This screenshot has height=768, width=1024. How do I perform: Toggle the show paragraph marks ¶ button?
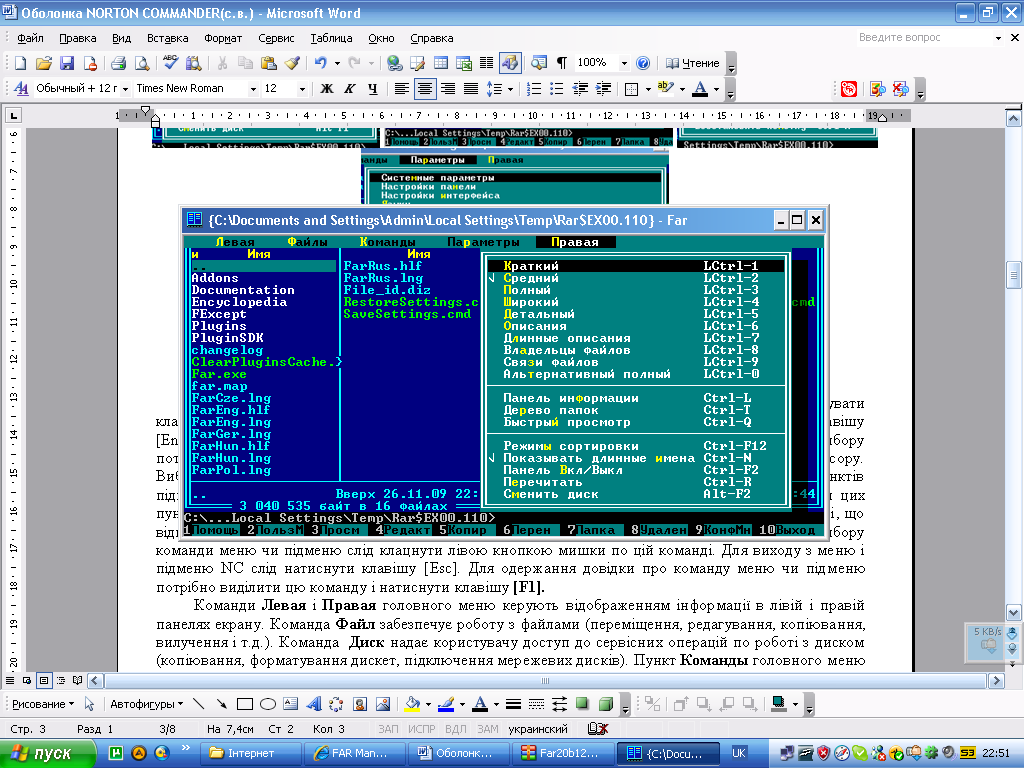(x=562, y=63)
